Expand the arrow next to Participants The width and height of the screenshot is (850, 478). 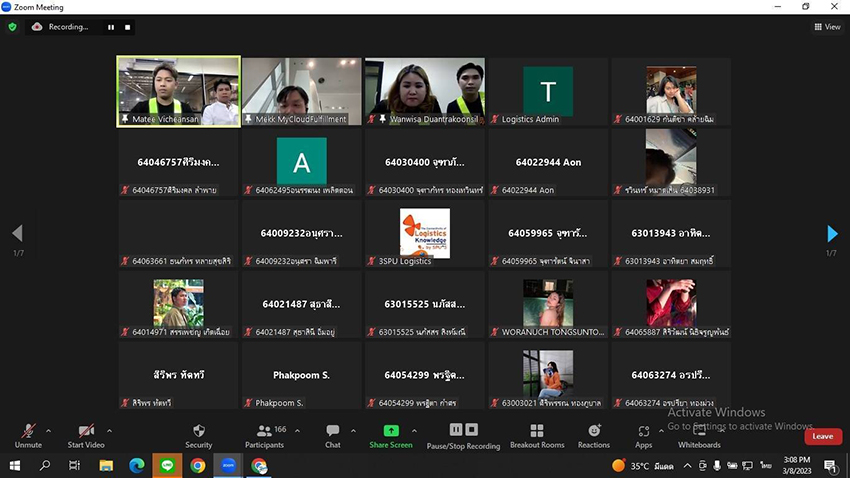[297, 431]
